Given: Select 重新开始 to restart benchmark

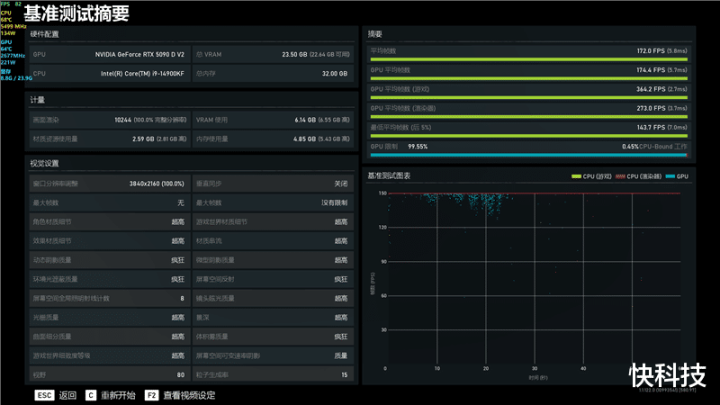Looking at the screenshot, I should (x=117, y=395).
